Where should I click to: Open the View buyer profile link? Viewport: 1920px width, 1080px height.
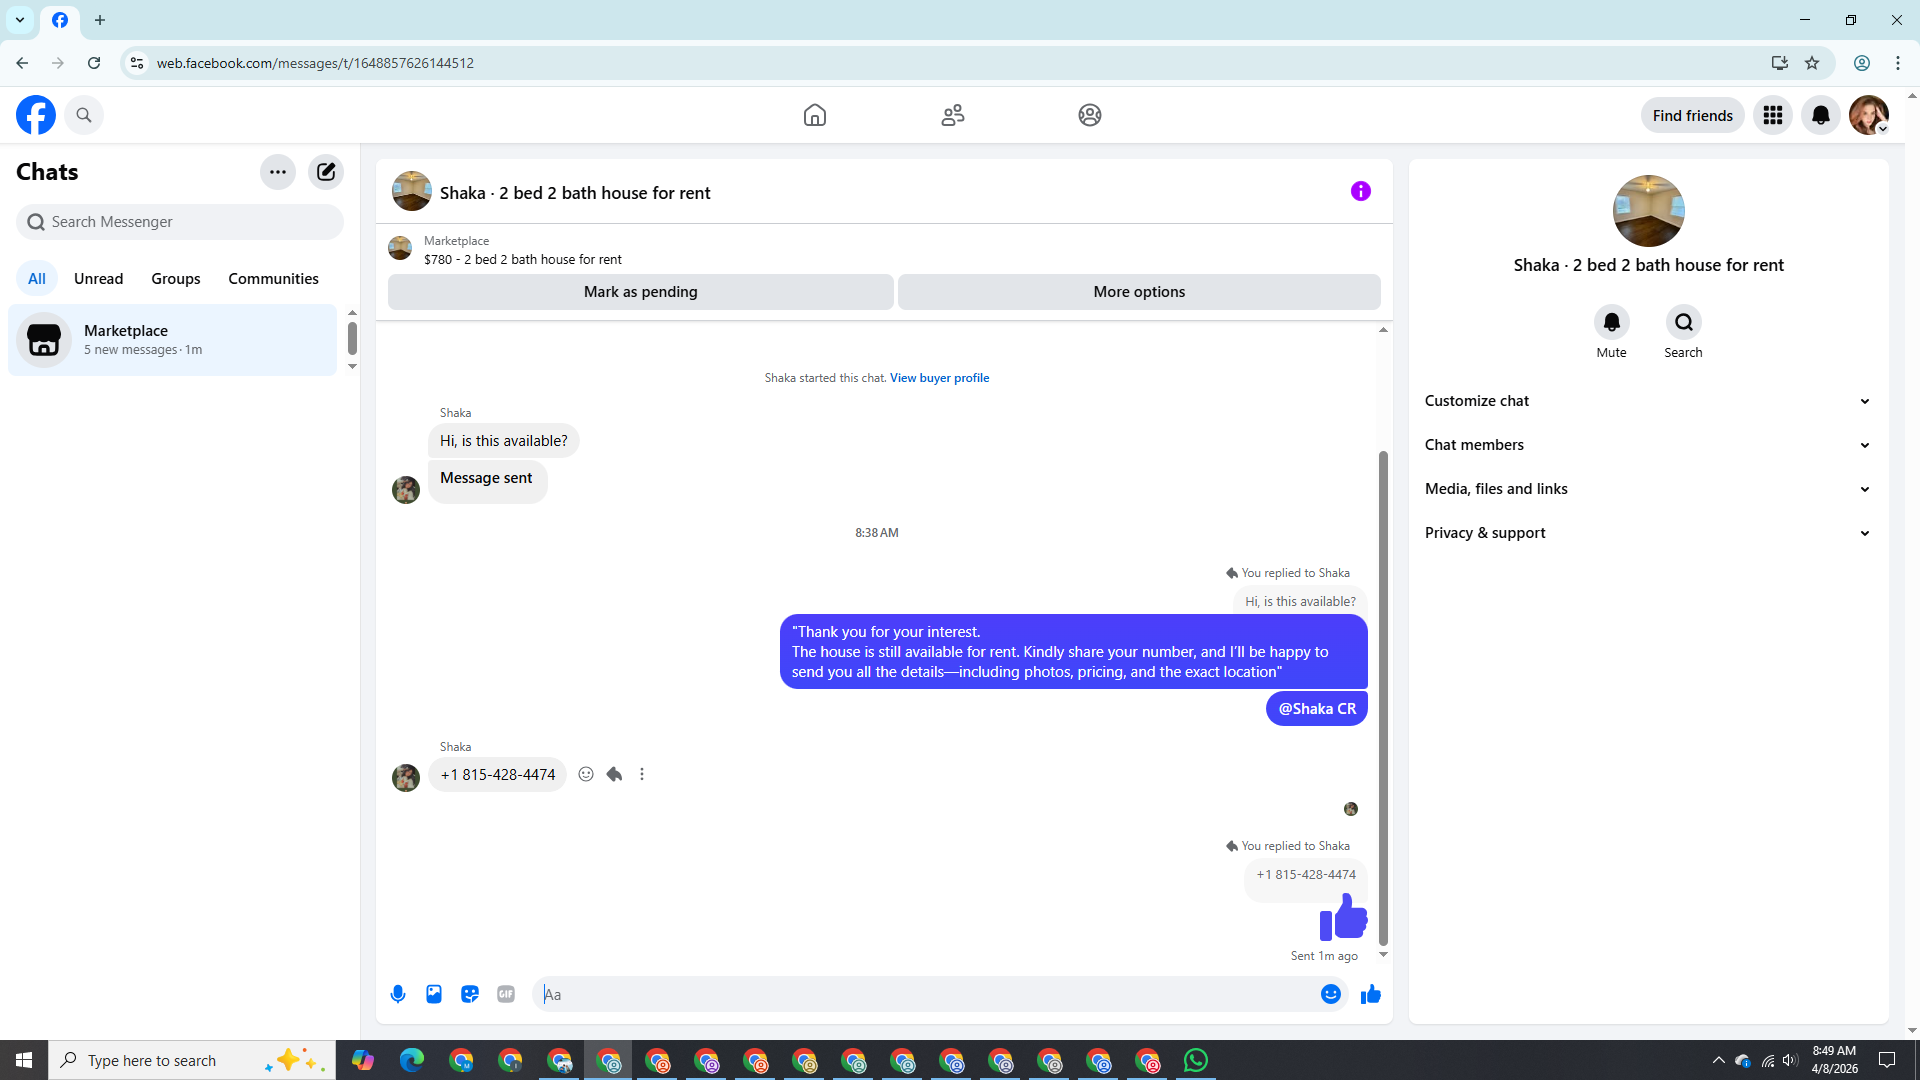(939, 378)
